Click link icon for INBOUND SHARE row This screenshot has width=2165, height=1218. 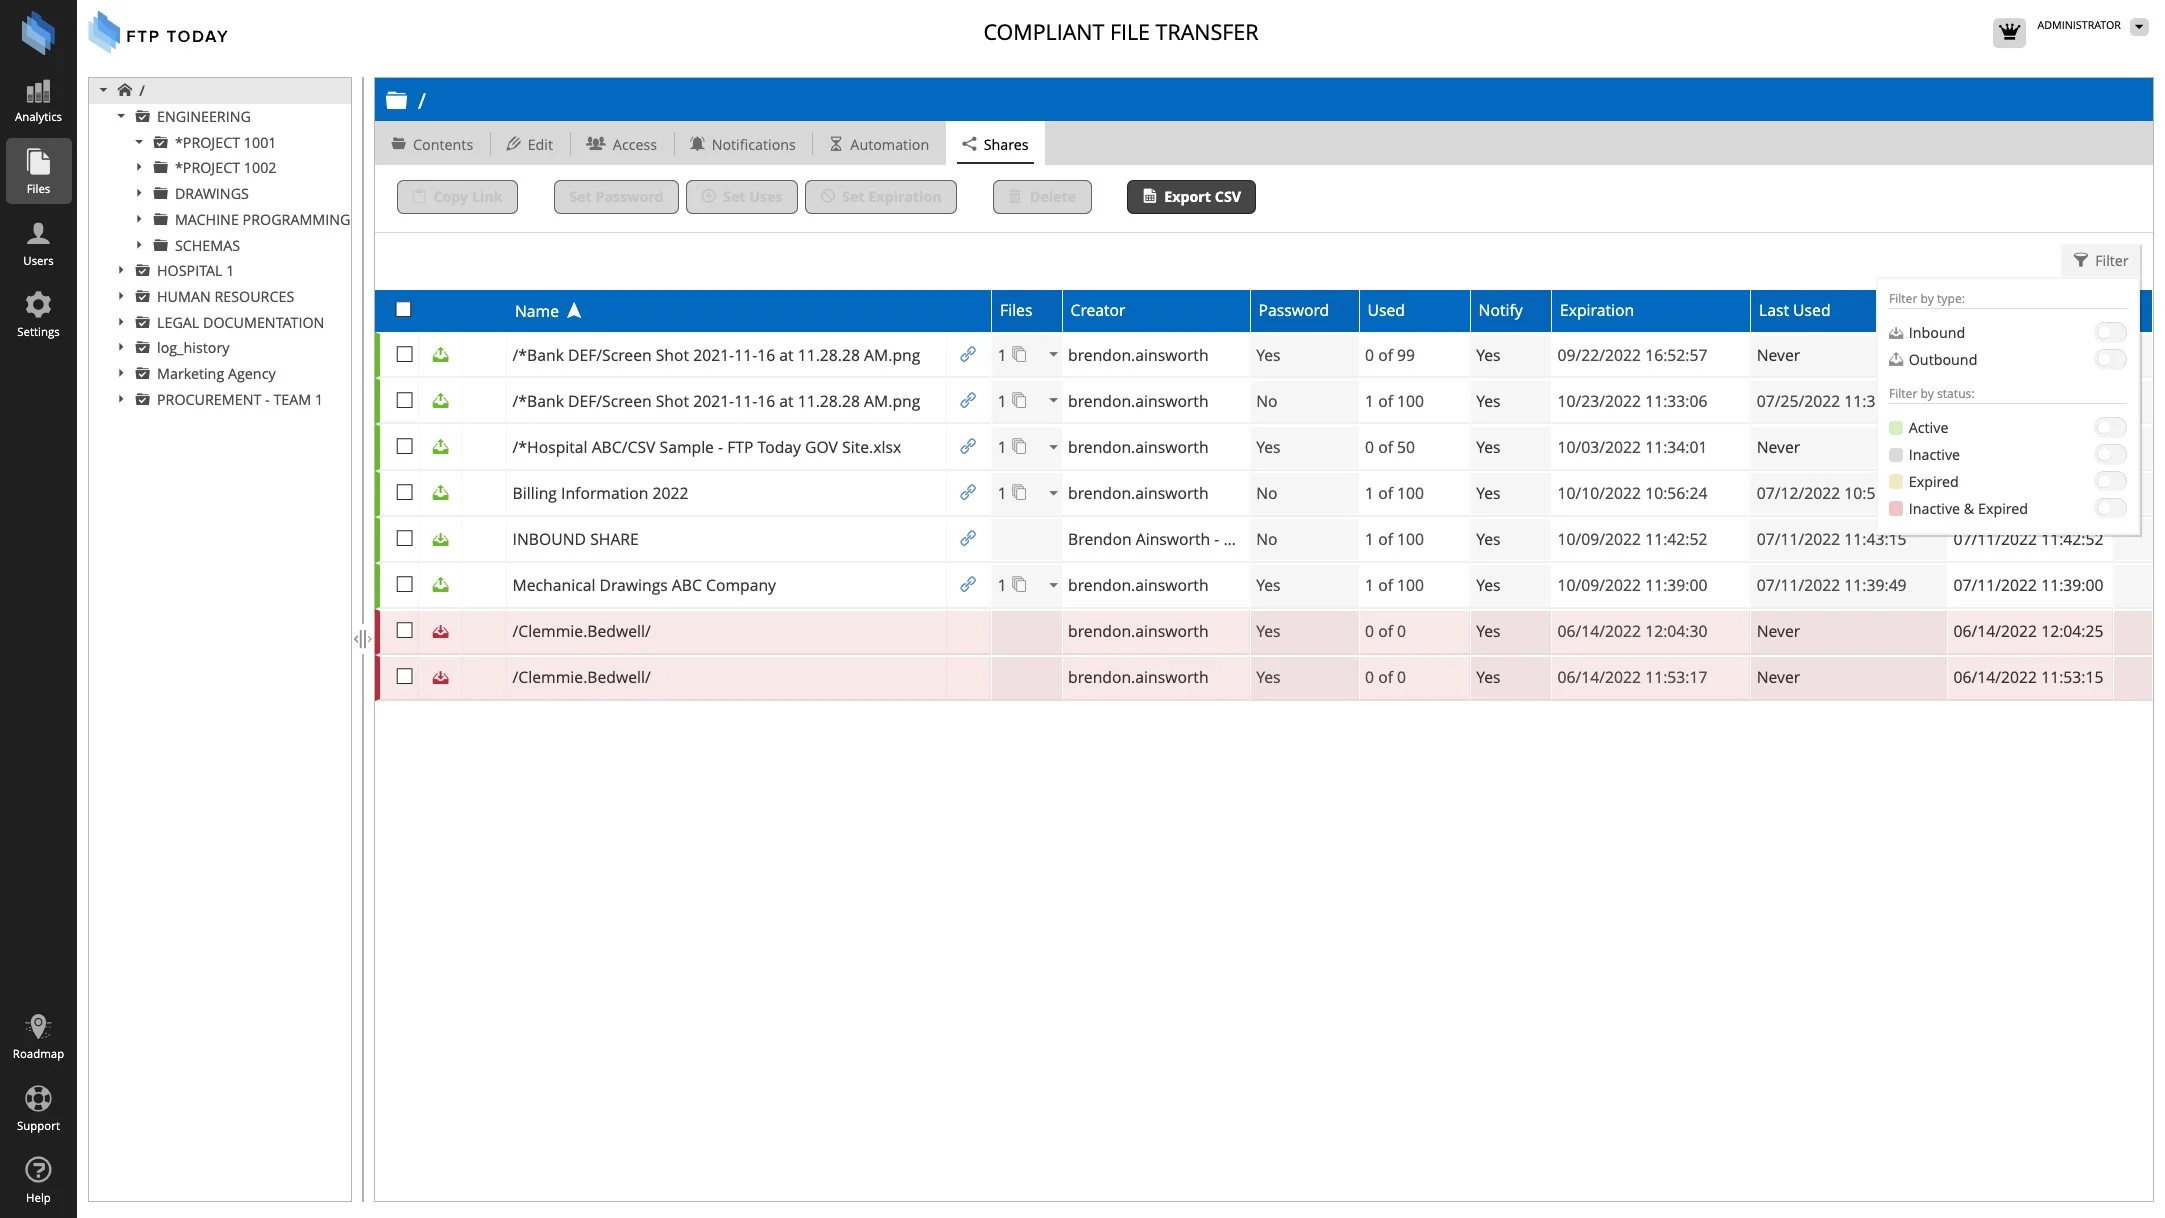pyautogui.click(x=967, y=539)
